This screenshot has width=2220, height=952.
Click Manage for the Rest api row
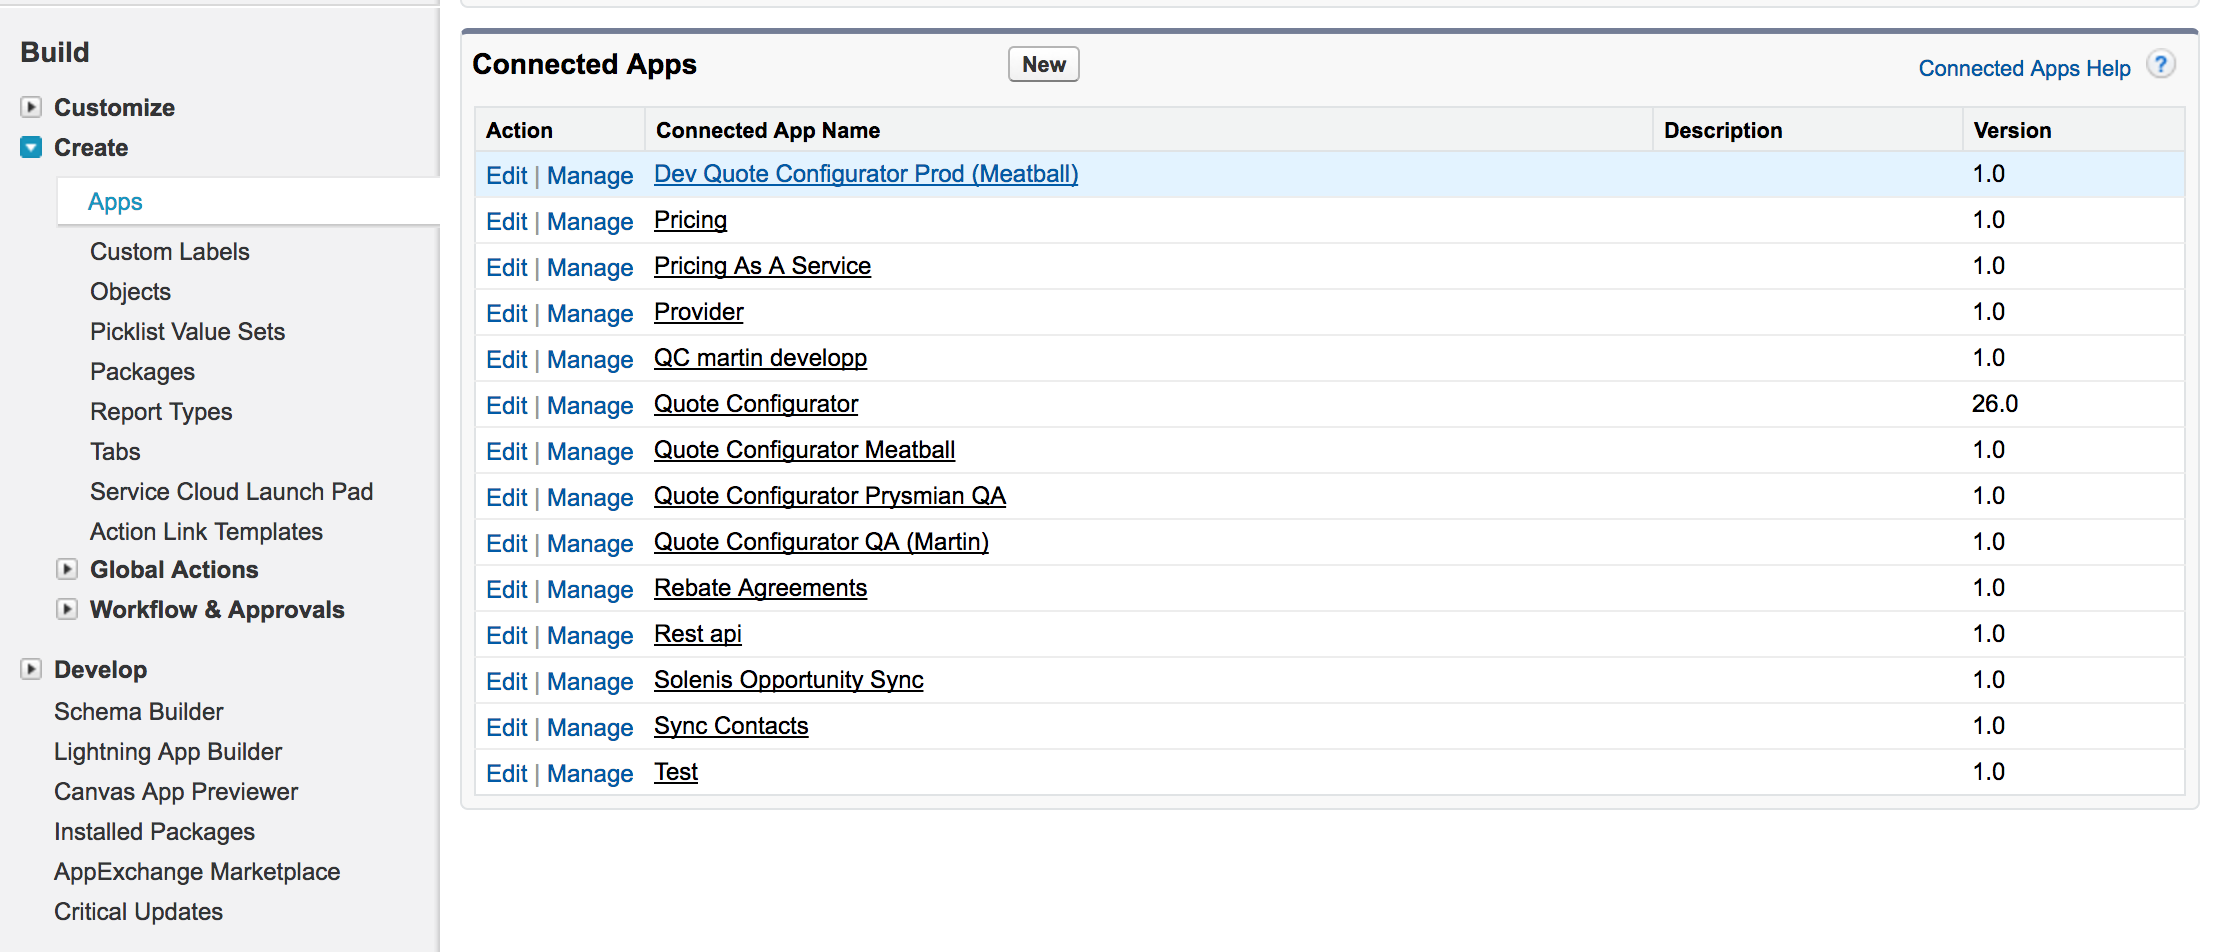pyautogui.click(x=589, y=636)
